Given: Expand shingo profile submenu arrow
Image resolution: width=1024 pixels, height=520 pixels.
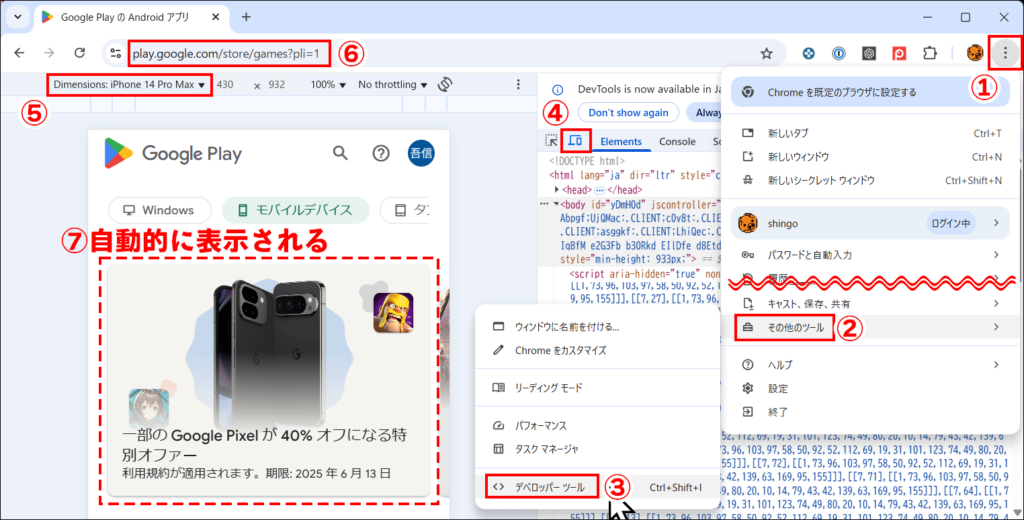Looking at the screenshot, I should [x=996, y=223].
